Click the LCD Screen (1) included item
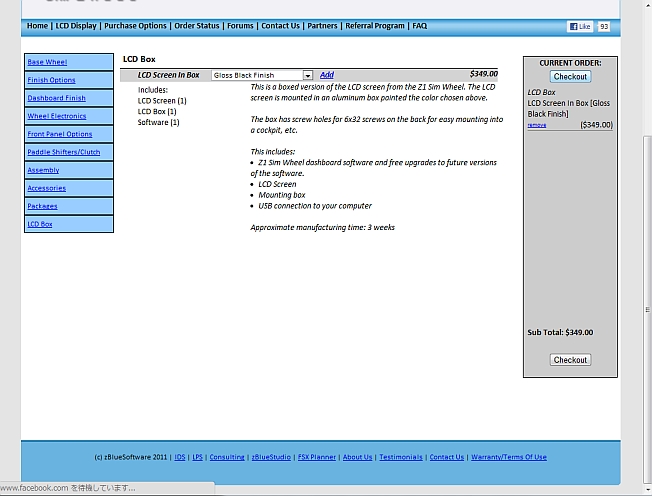The image size is (652, 496). 162,101
